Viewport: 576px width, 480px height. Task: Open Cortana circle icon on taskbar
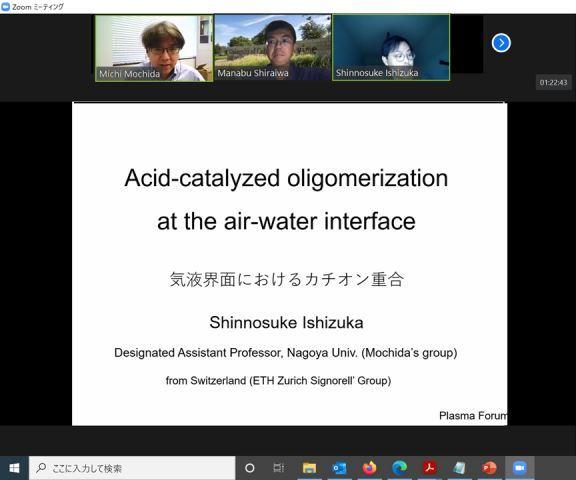(250, 468)
